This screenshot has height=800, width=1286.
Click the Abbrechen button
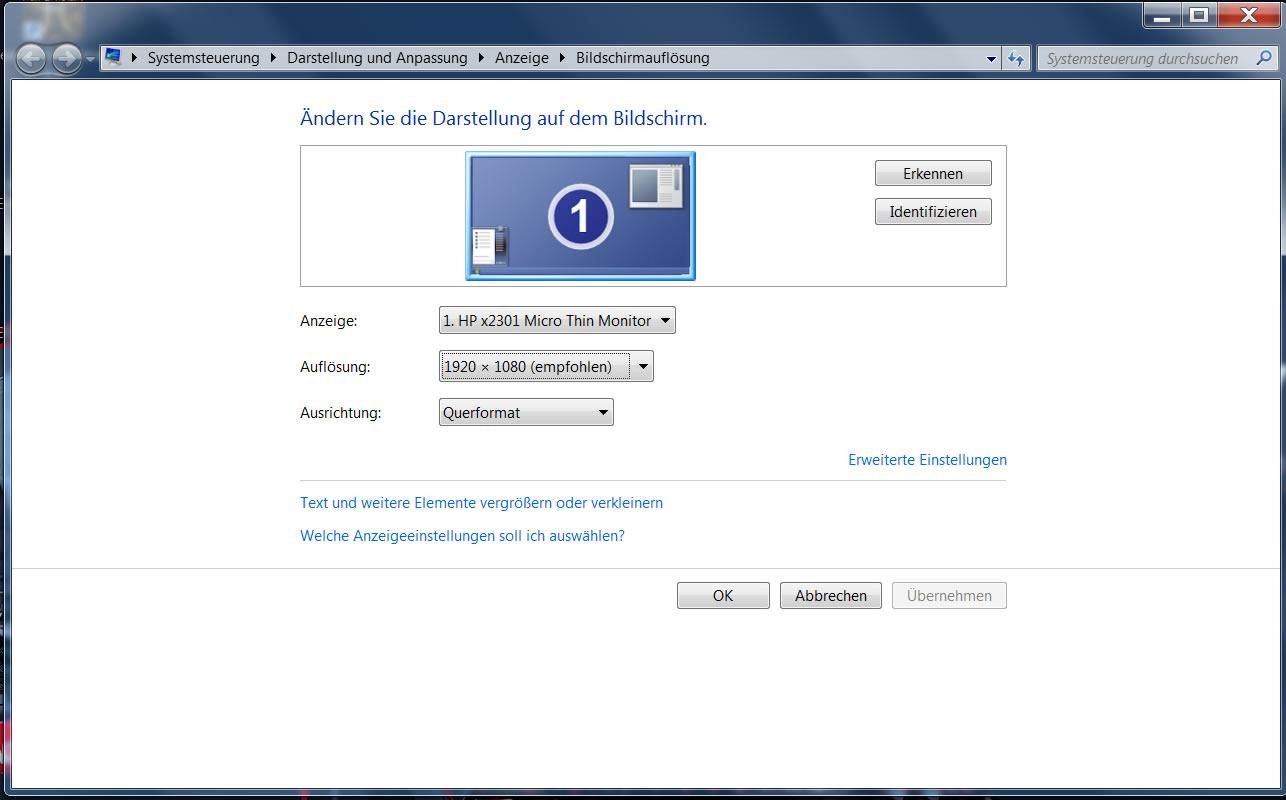click(x=831, y=595)
